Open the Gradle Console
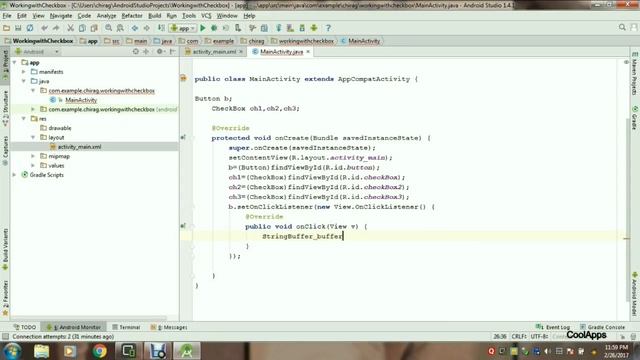This screenshot has width=640, height=360. pyautogui.click(x=602, y=327)
